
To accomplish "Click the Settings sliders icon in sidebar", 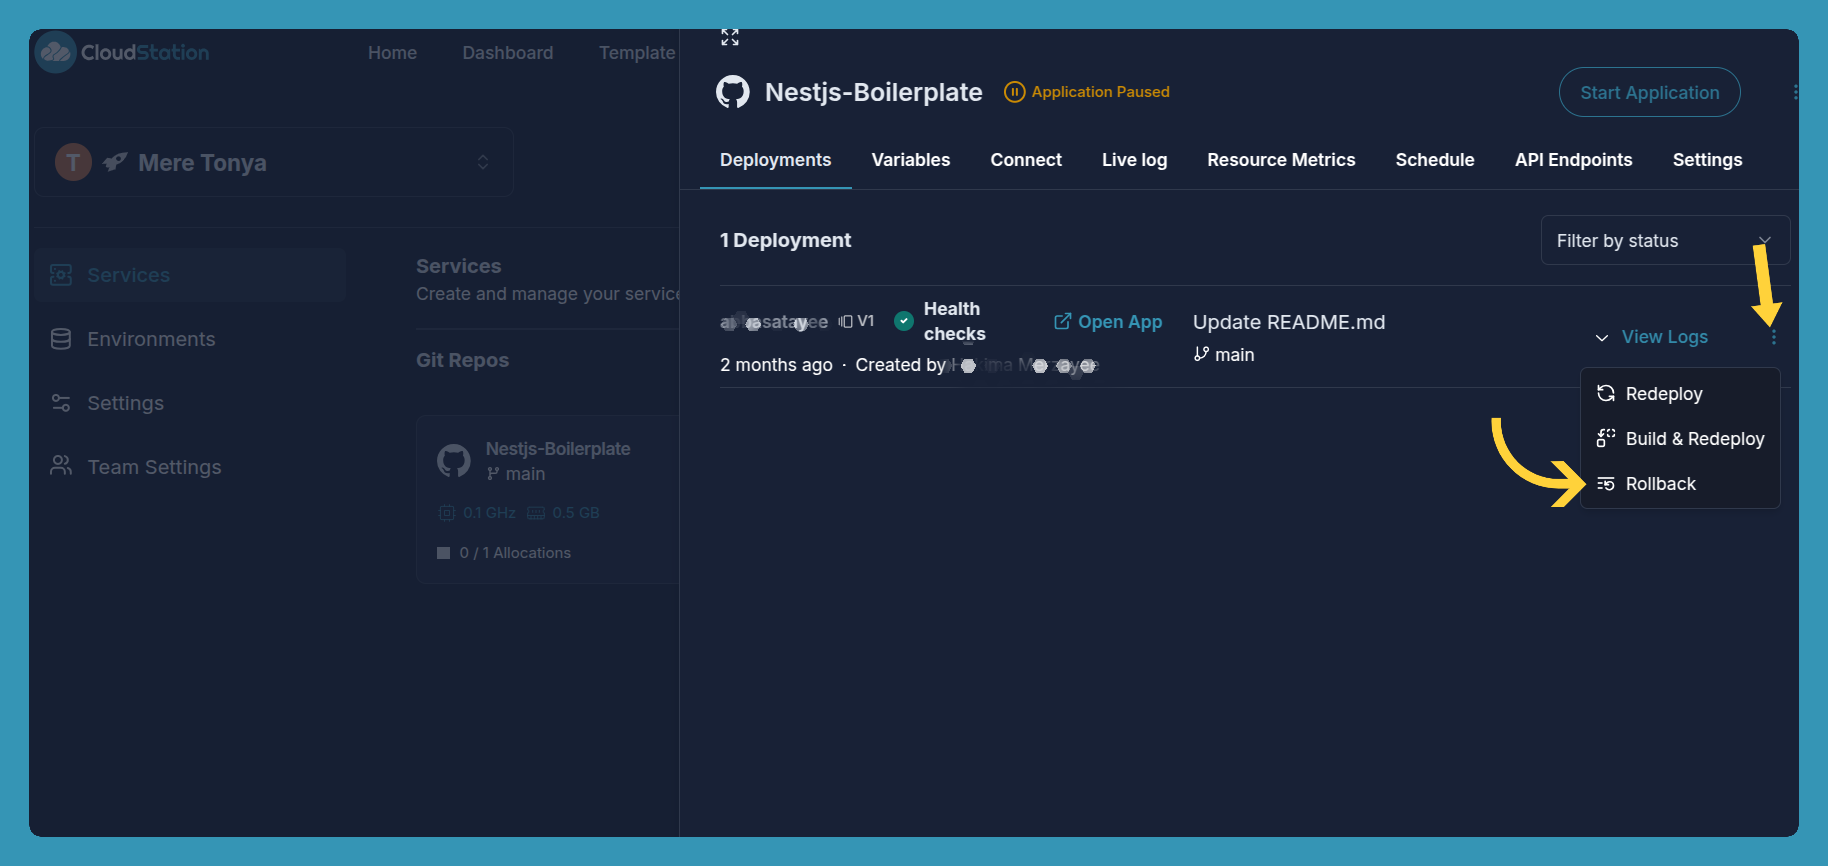I will (x=61, y=403).
